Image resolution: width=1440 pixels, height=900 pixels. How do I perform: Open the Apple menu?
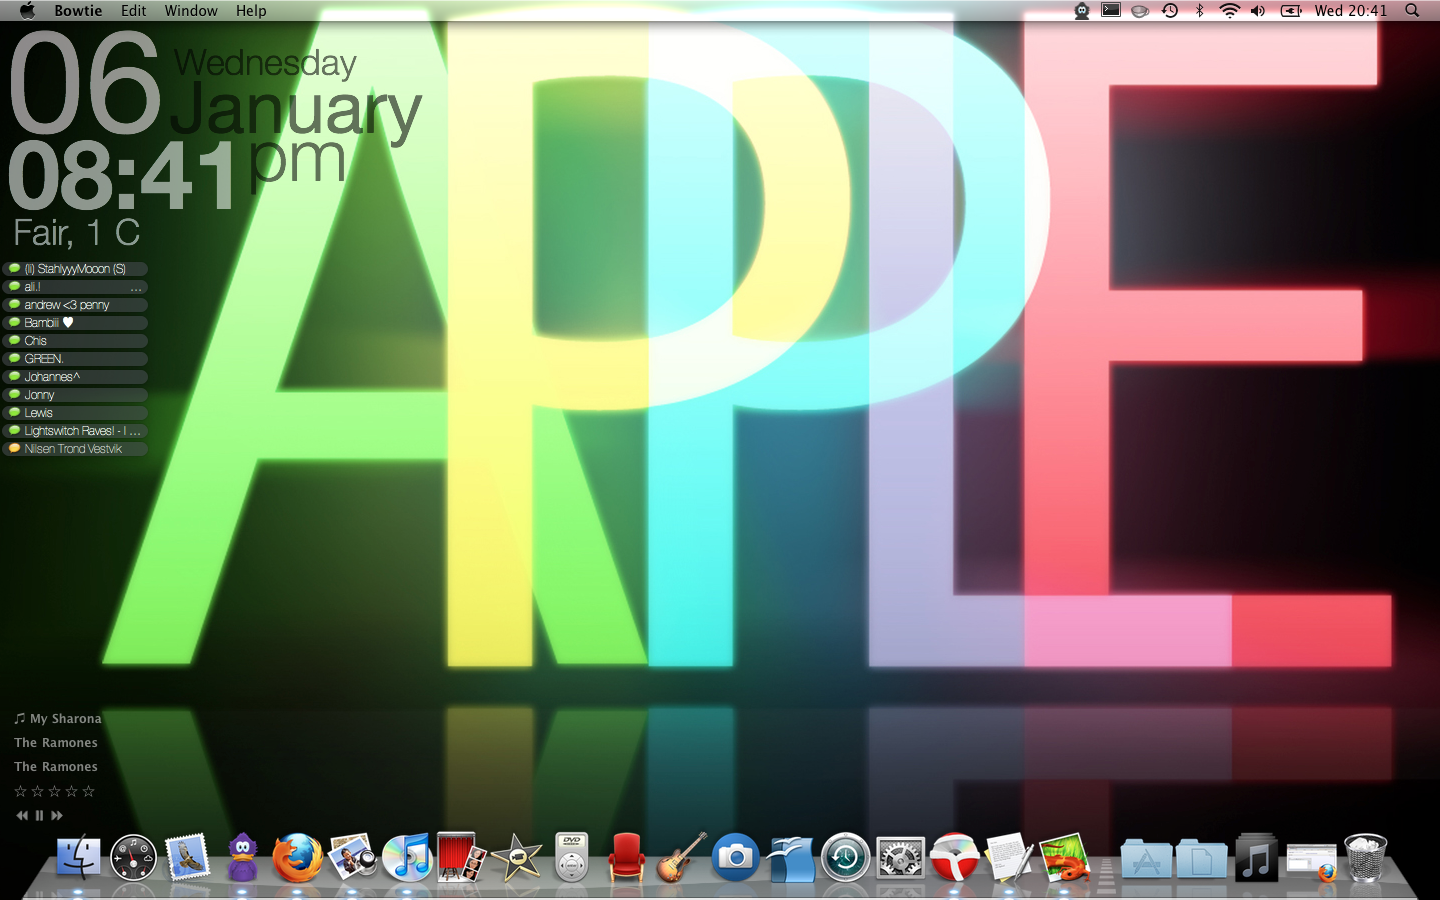tap(27, 10)
